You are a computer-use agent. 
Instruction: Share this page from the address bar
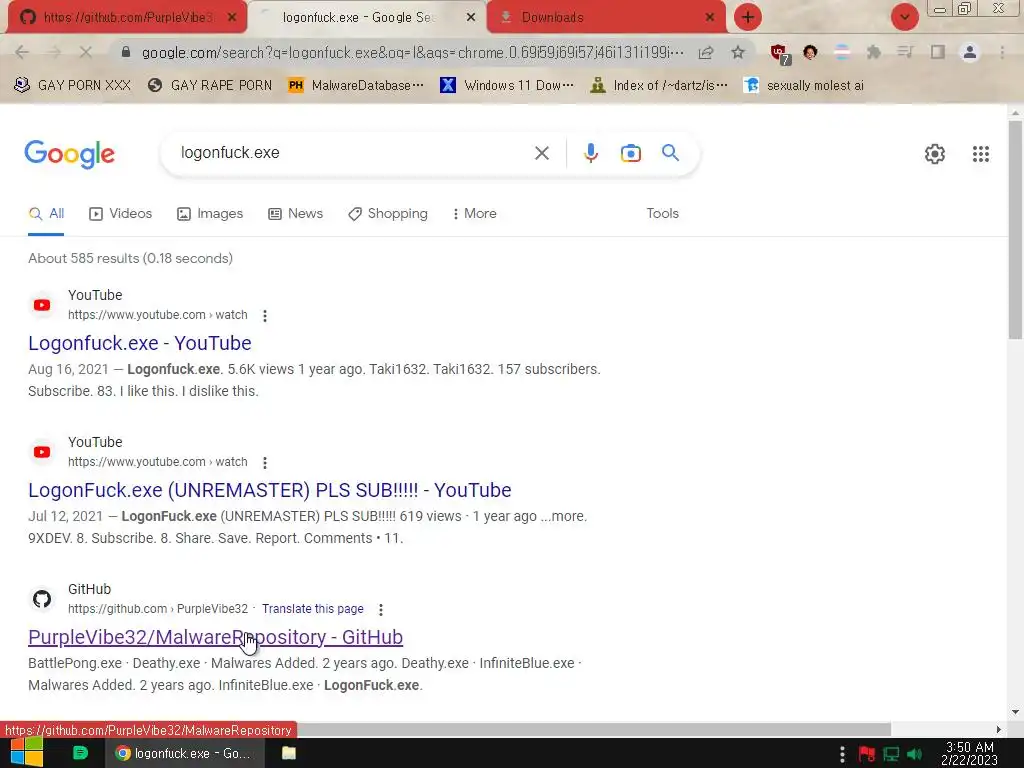point(706,52)
